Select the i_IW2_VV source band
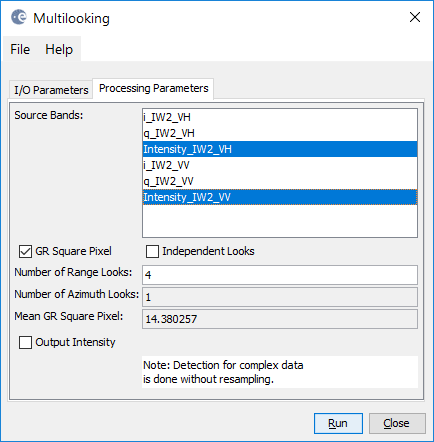The width and height of the screenshot is (434, 442). tap(280, 165)
